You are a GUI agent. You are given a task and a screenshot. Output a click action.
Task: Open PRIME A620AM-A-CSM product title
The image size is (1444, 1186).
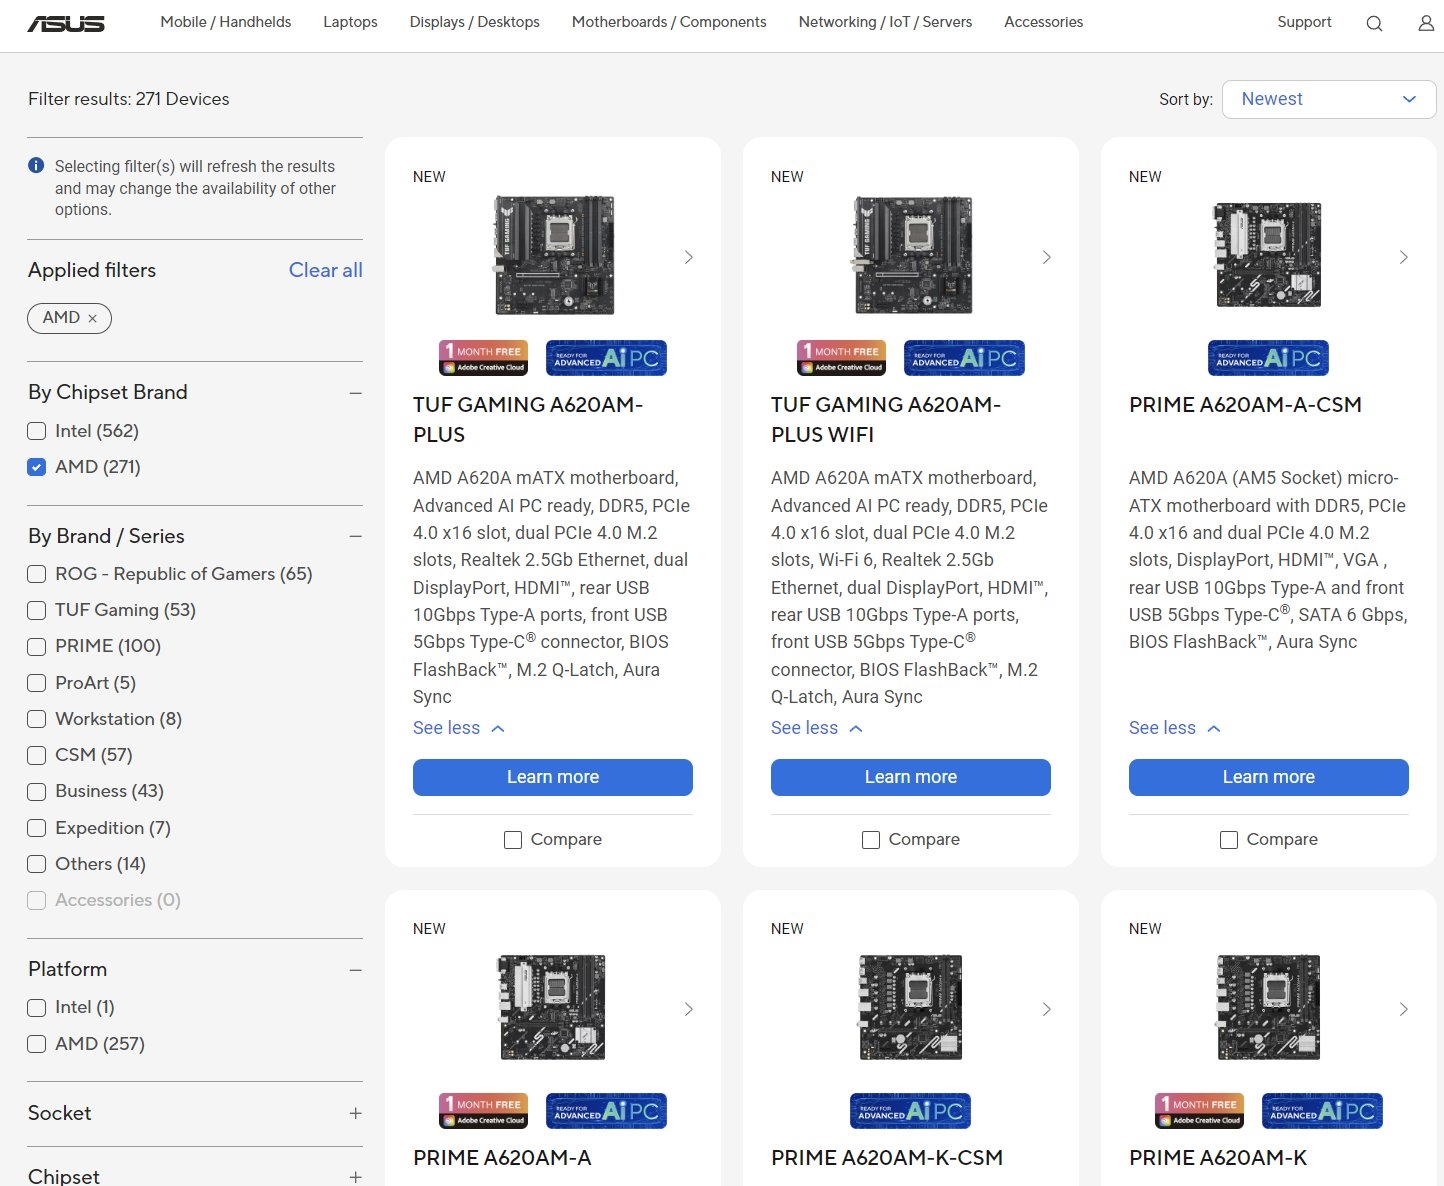1245,405
